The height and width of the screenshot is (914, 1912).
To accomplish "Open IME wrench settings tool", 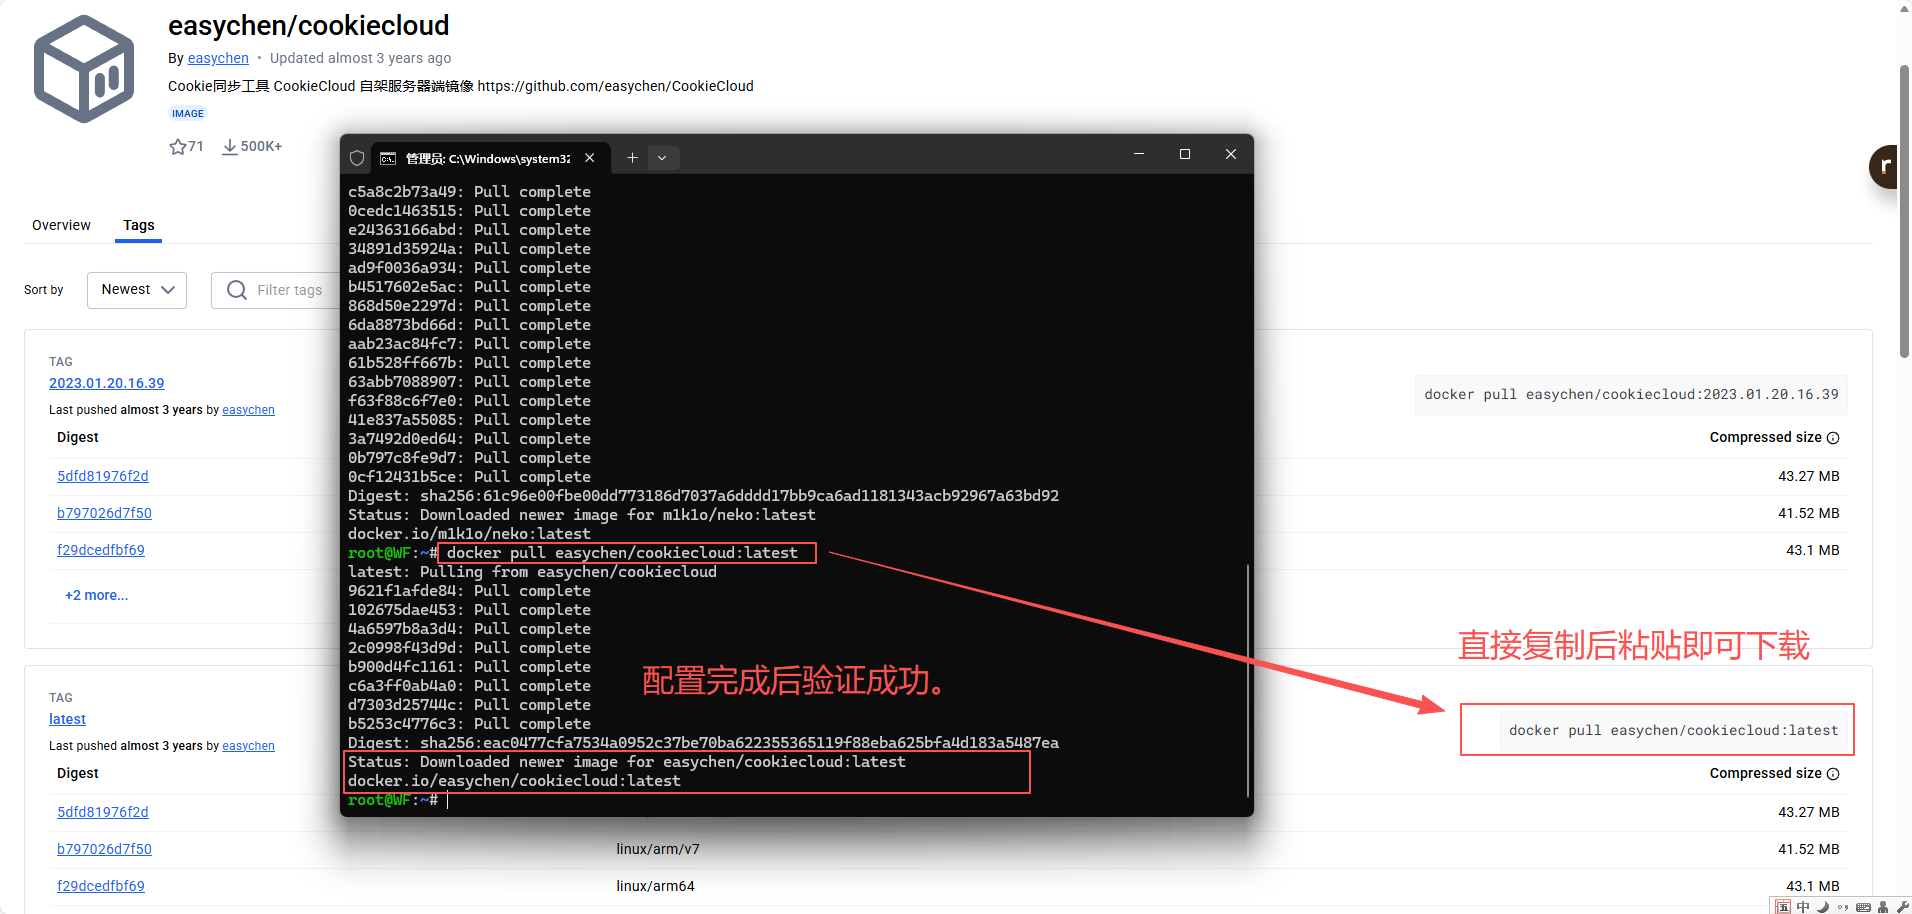I will click(1902, 907).
